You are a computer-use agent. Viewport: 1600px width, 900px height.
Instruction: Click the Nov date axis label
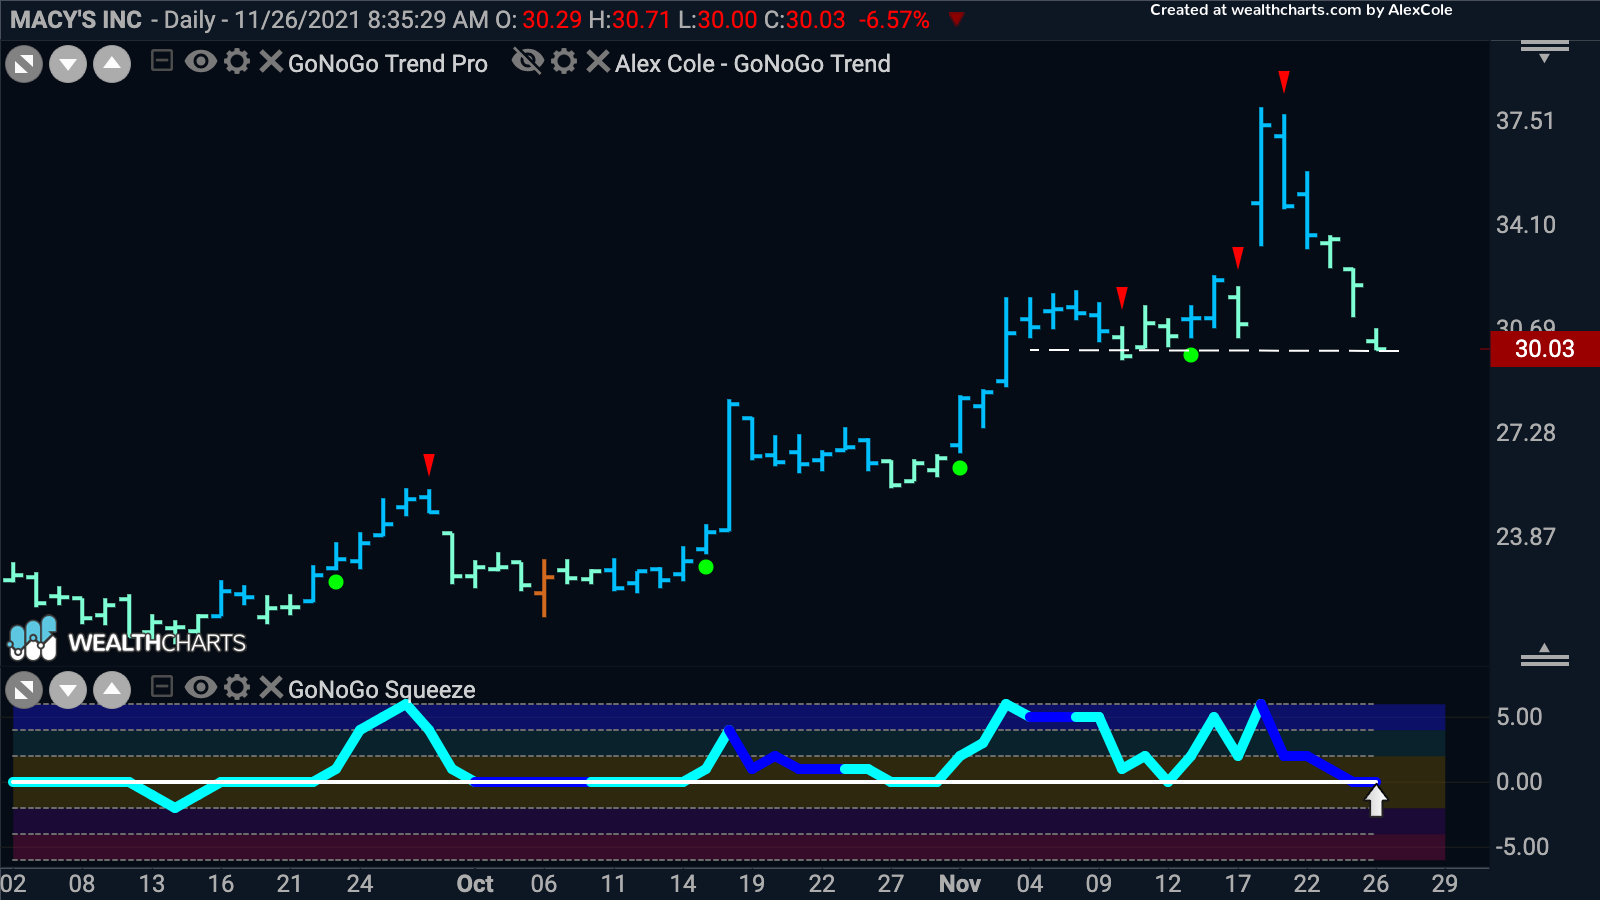[x=960, y=884]
